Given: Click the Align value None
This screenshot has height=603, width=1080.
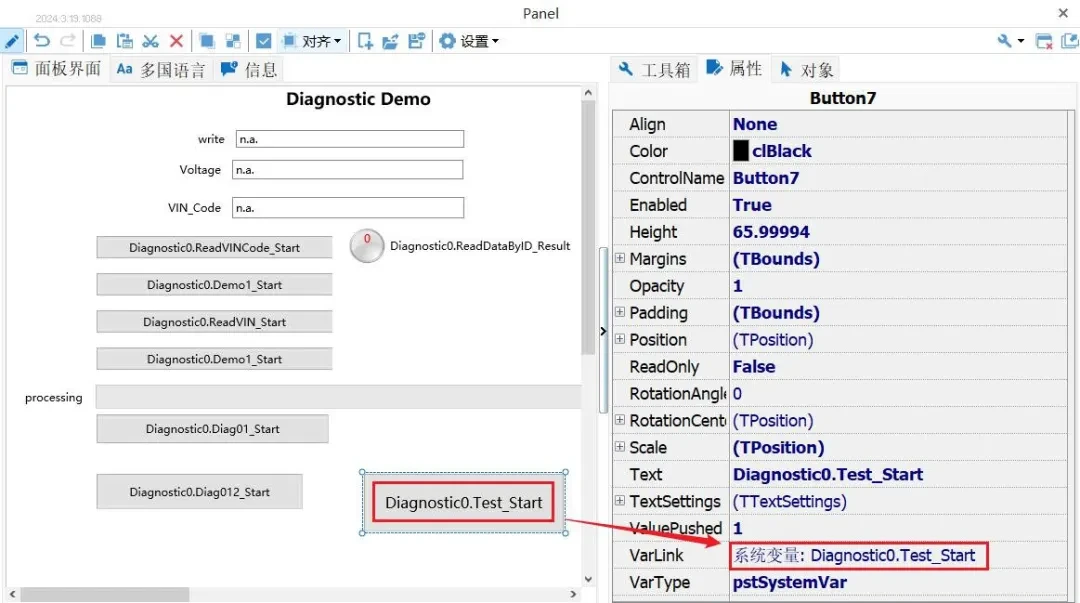Looking at the screenshot, I should click(755, 124).
